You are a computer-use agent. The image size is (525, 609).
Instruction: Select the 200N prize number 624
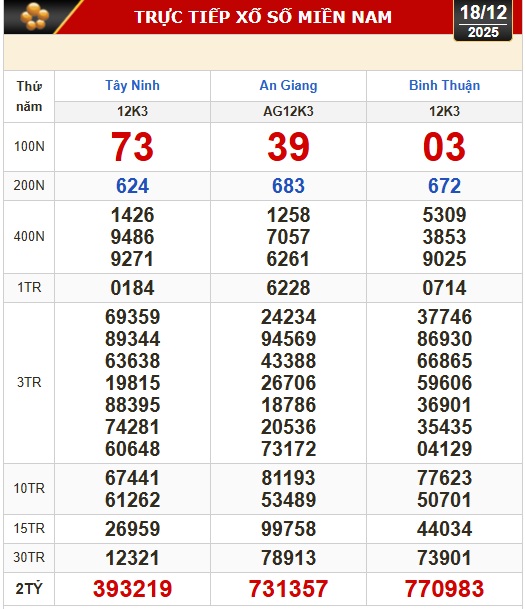pyautogui.click(x=132, y=186)
